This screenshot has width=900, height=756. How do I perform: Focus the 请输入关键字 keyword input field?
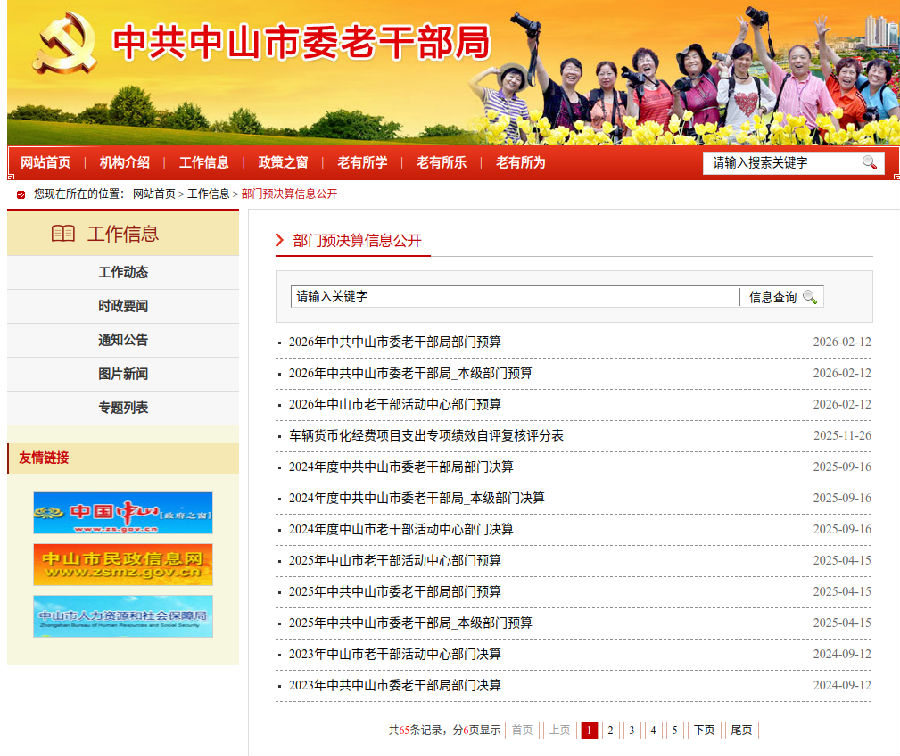514,297
